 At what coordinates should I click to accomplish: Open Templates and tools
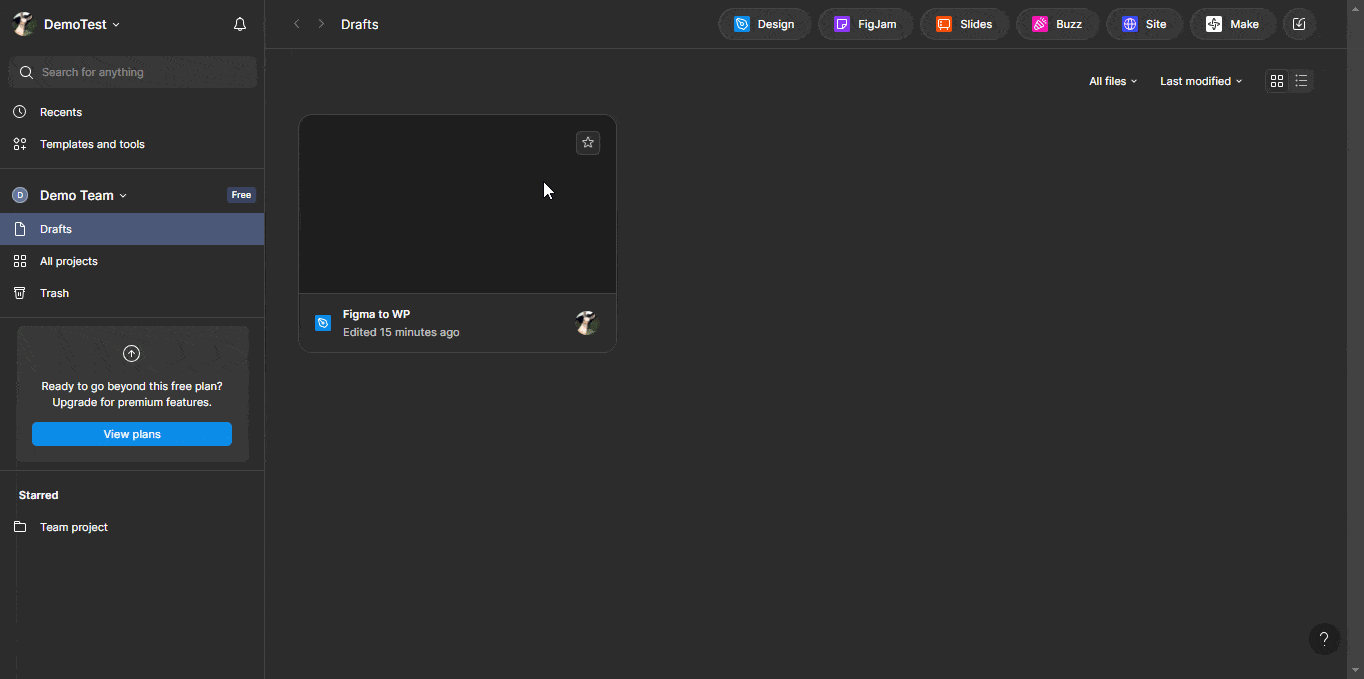[132, 144]
